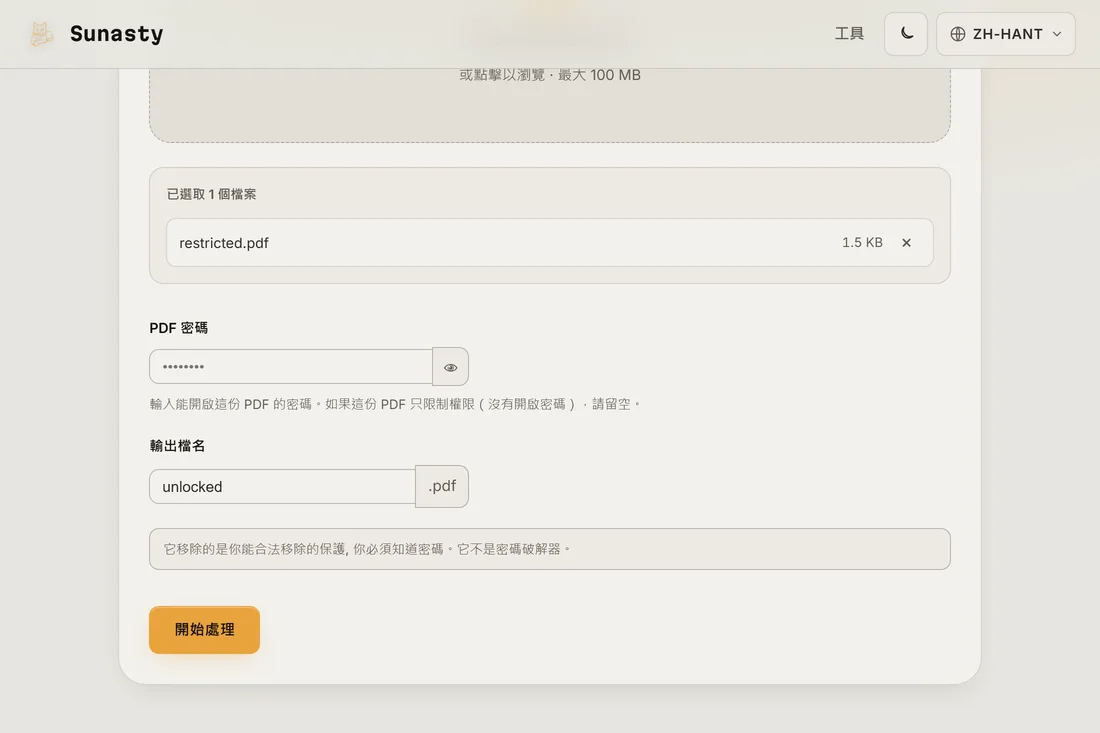Click the notice about 密碼破解器

(x=549, y=549)
